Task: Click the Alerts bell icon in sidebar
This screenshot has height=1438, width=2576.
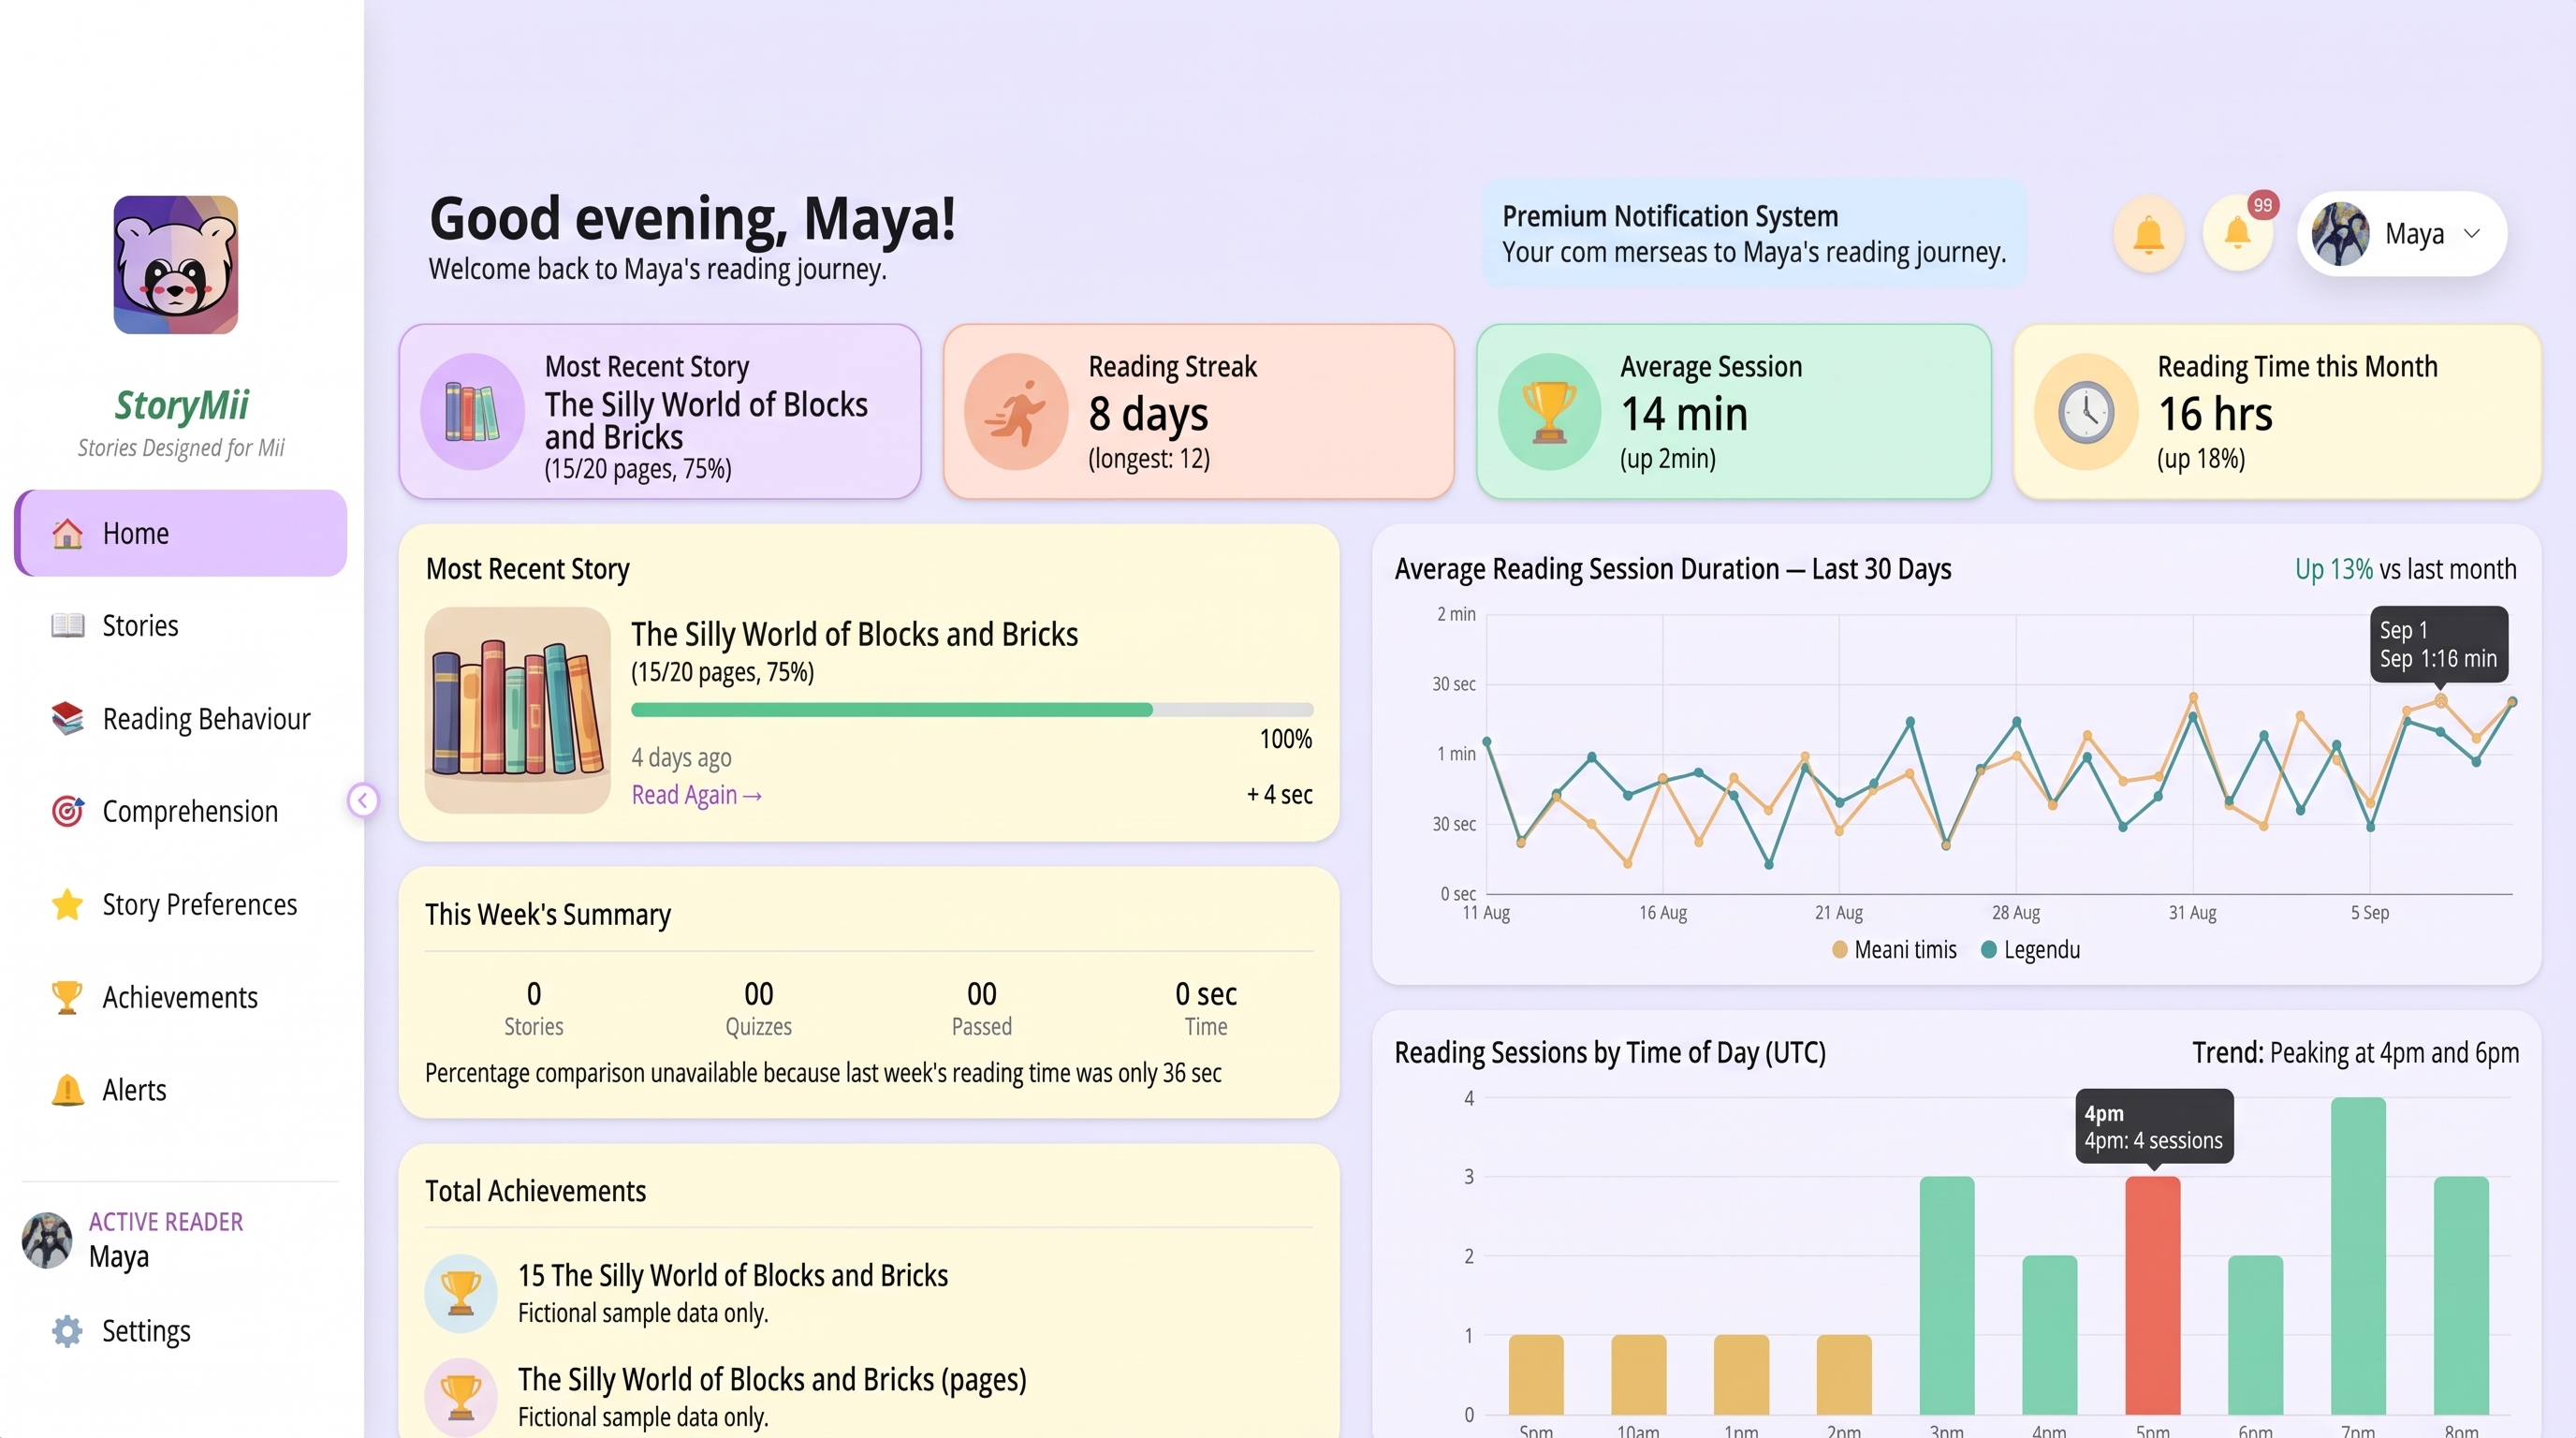Action: (x=67, y=1090)
